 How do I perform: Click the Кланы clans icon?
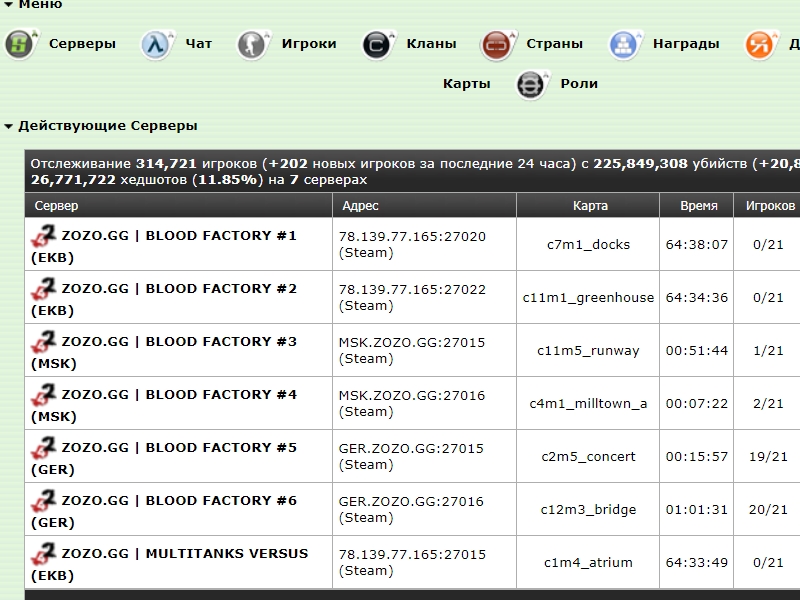(x=377, y=44)
